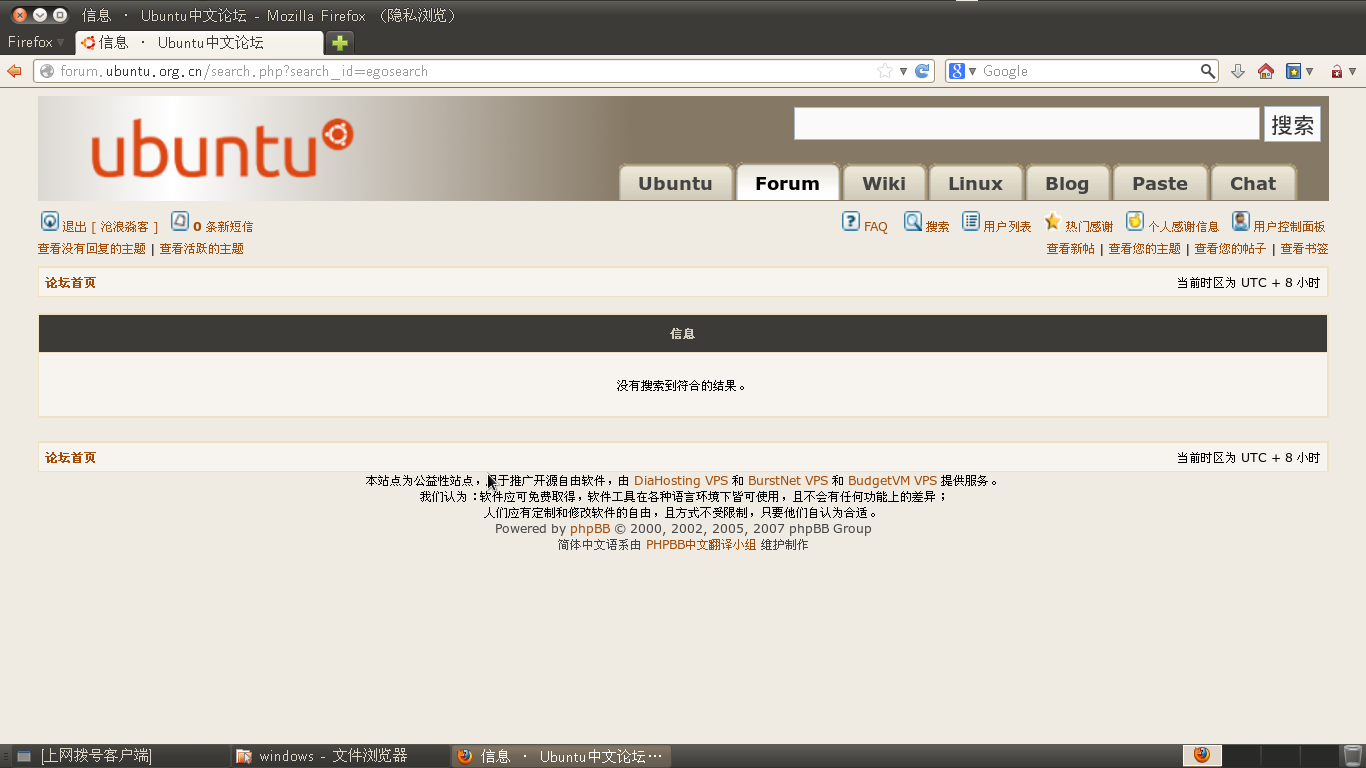Viewport: 1366px width, 768px height.
Task: Open the phpBB link in footer
Action: tap(590, 529)
